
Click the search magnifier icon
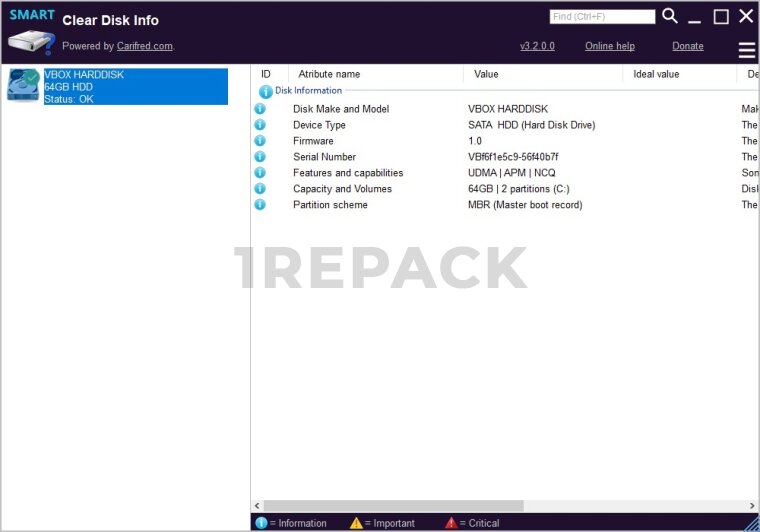click(x=670, y=16)
